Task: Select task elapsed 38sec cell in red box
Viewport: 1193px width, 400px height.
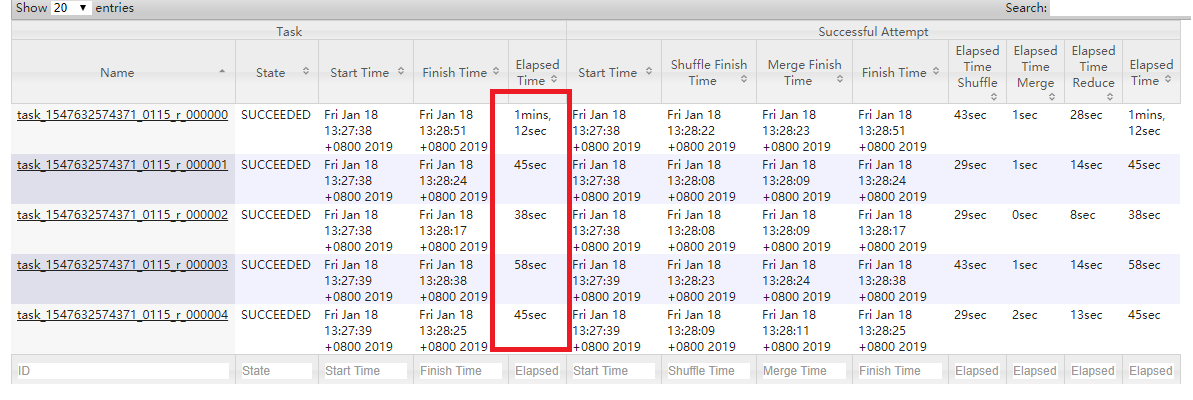Action: click(530, 215)
